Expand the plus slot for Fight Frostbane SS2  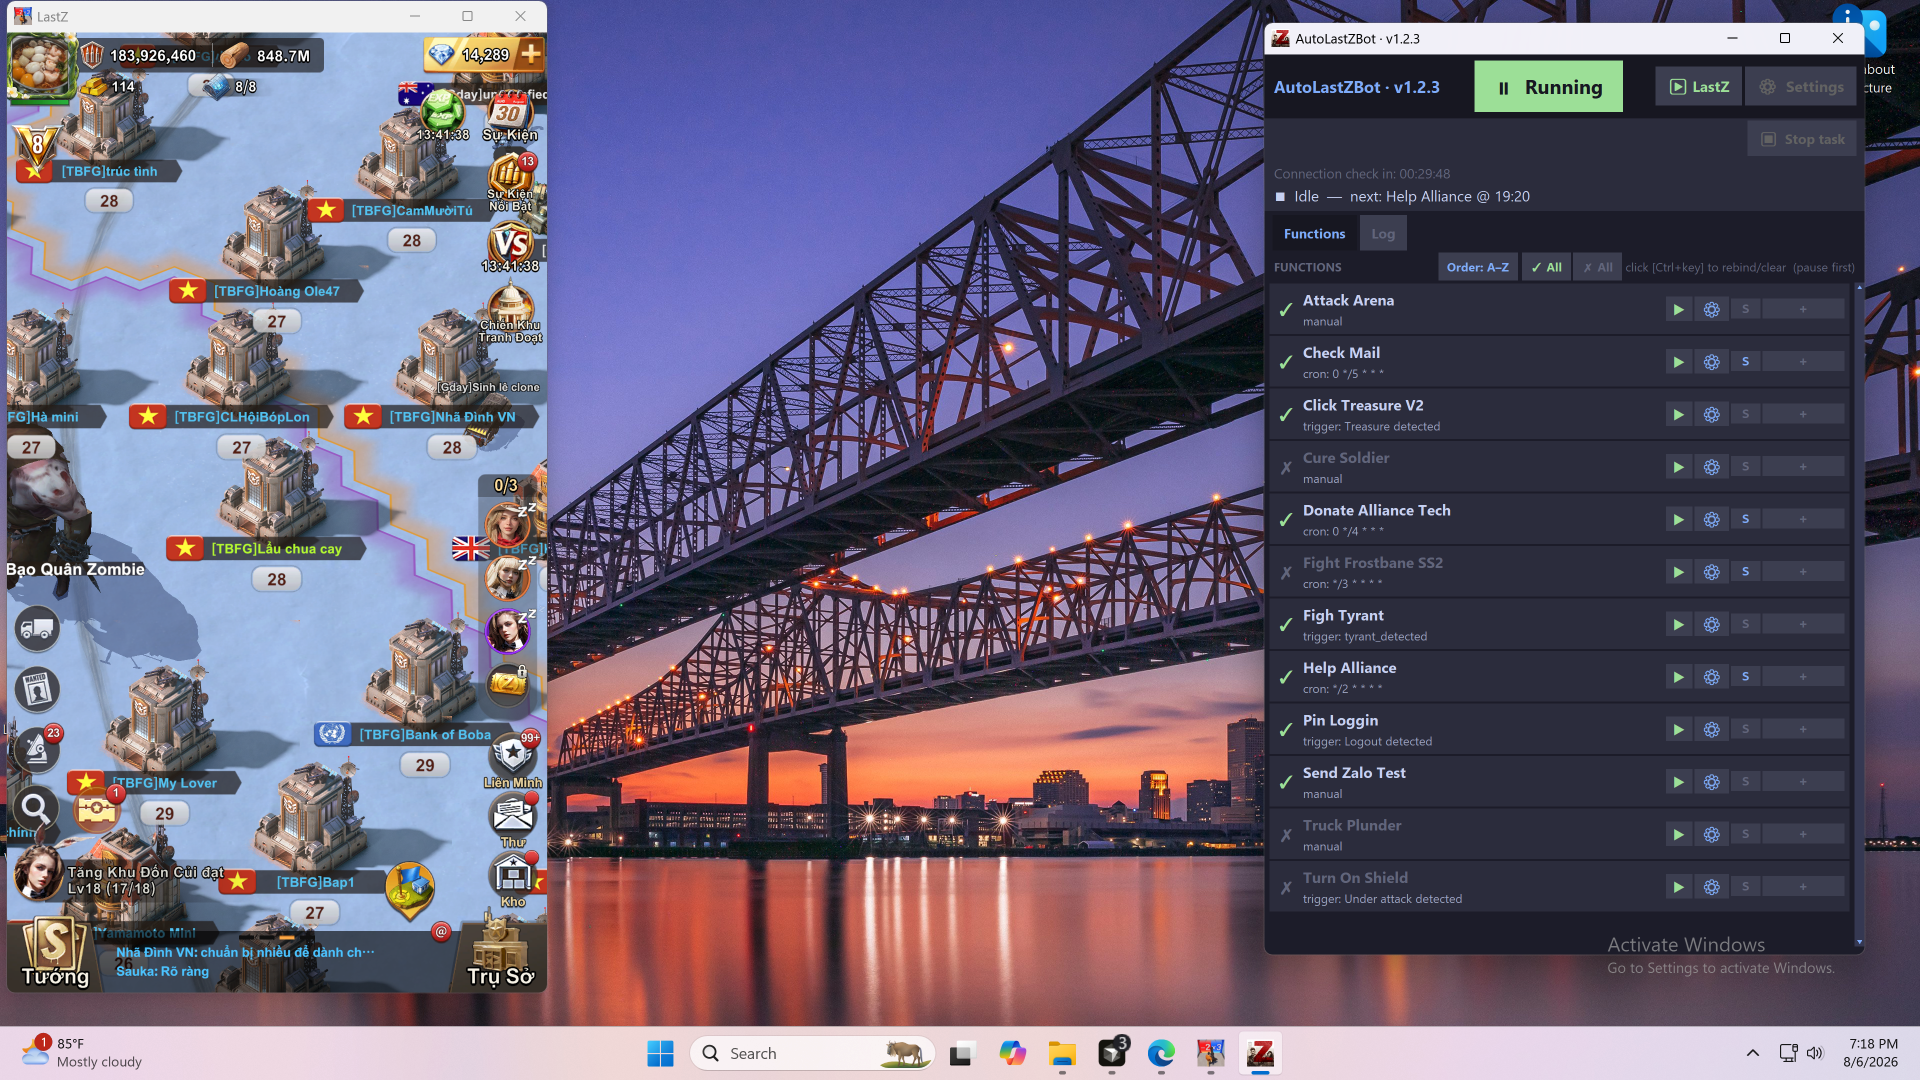pyautogui.click(x=1803, y=572)
